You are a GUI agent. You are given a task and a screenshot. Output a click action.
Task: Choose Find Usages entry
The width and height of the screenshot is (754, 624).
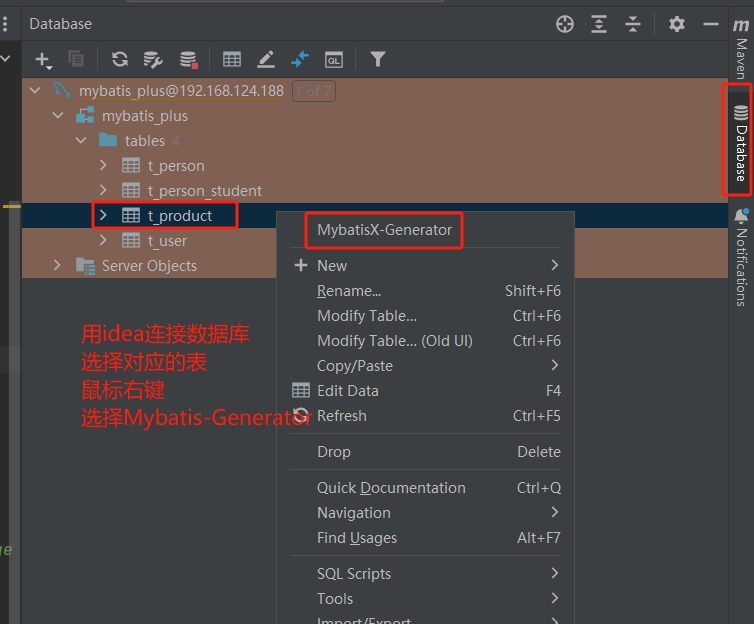pyautogui.click(x=426, y=537)
